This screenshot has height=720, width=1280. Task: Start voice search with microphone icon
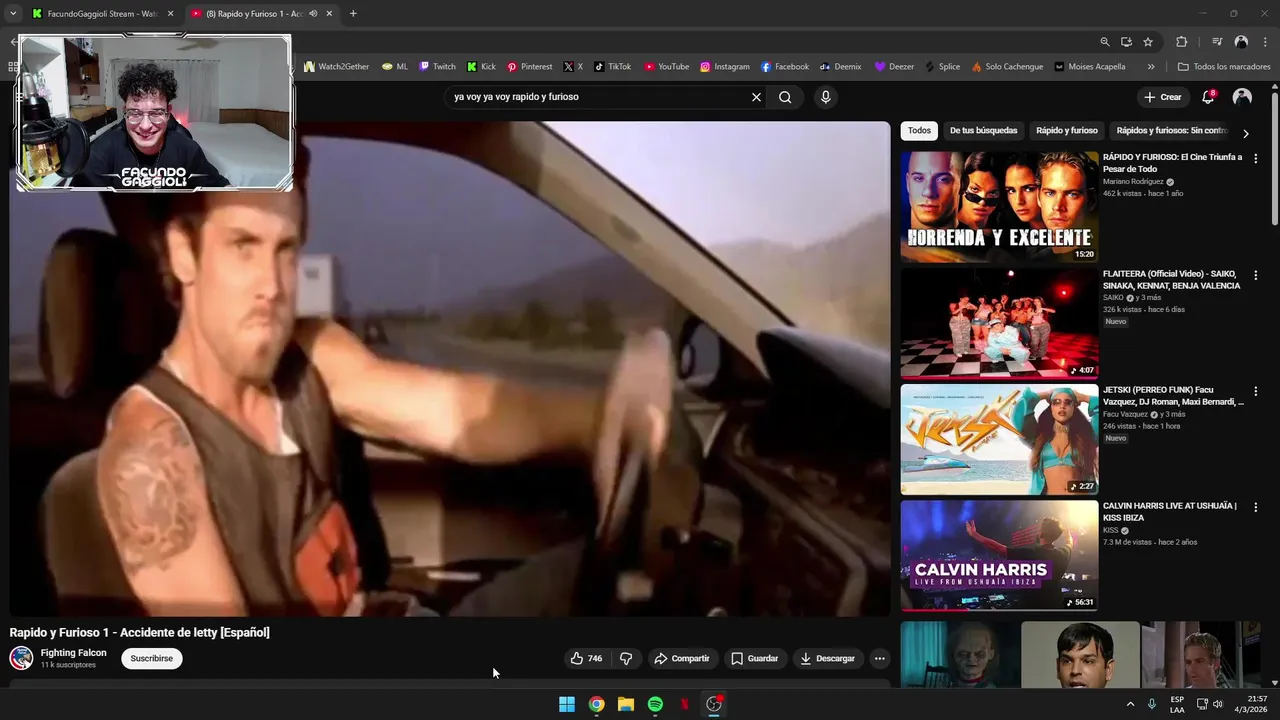[x=825, y=97]
